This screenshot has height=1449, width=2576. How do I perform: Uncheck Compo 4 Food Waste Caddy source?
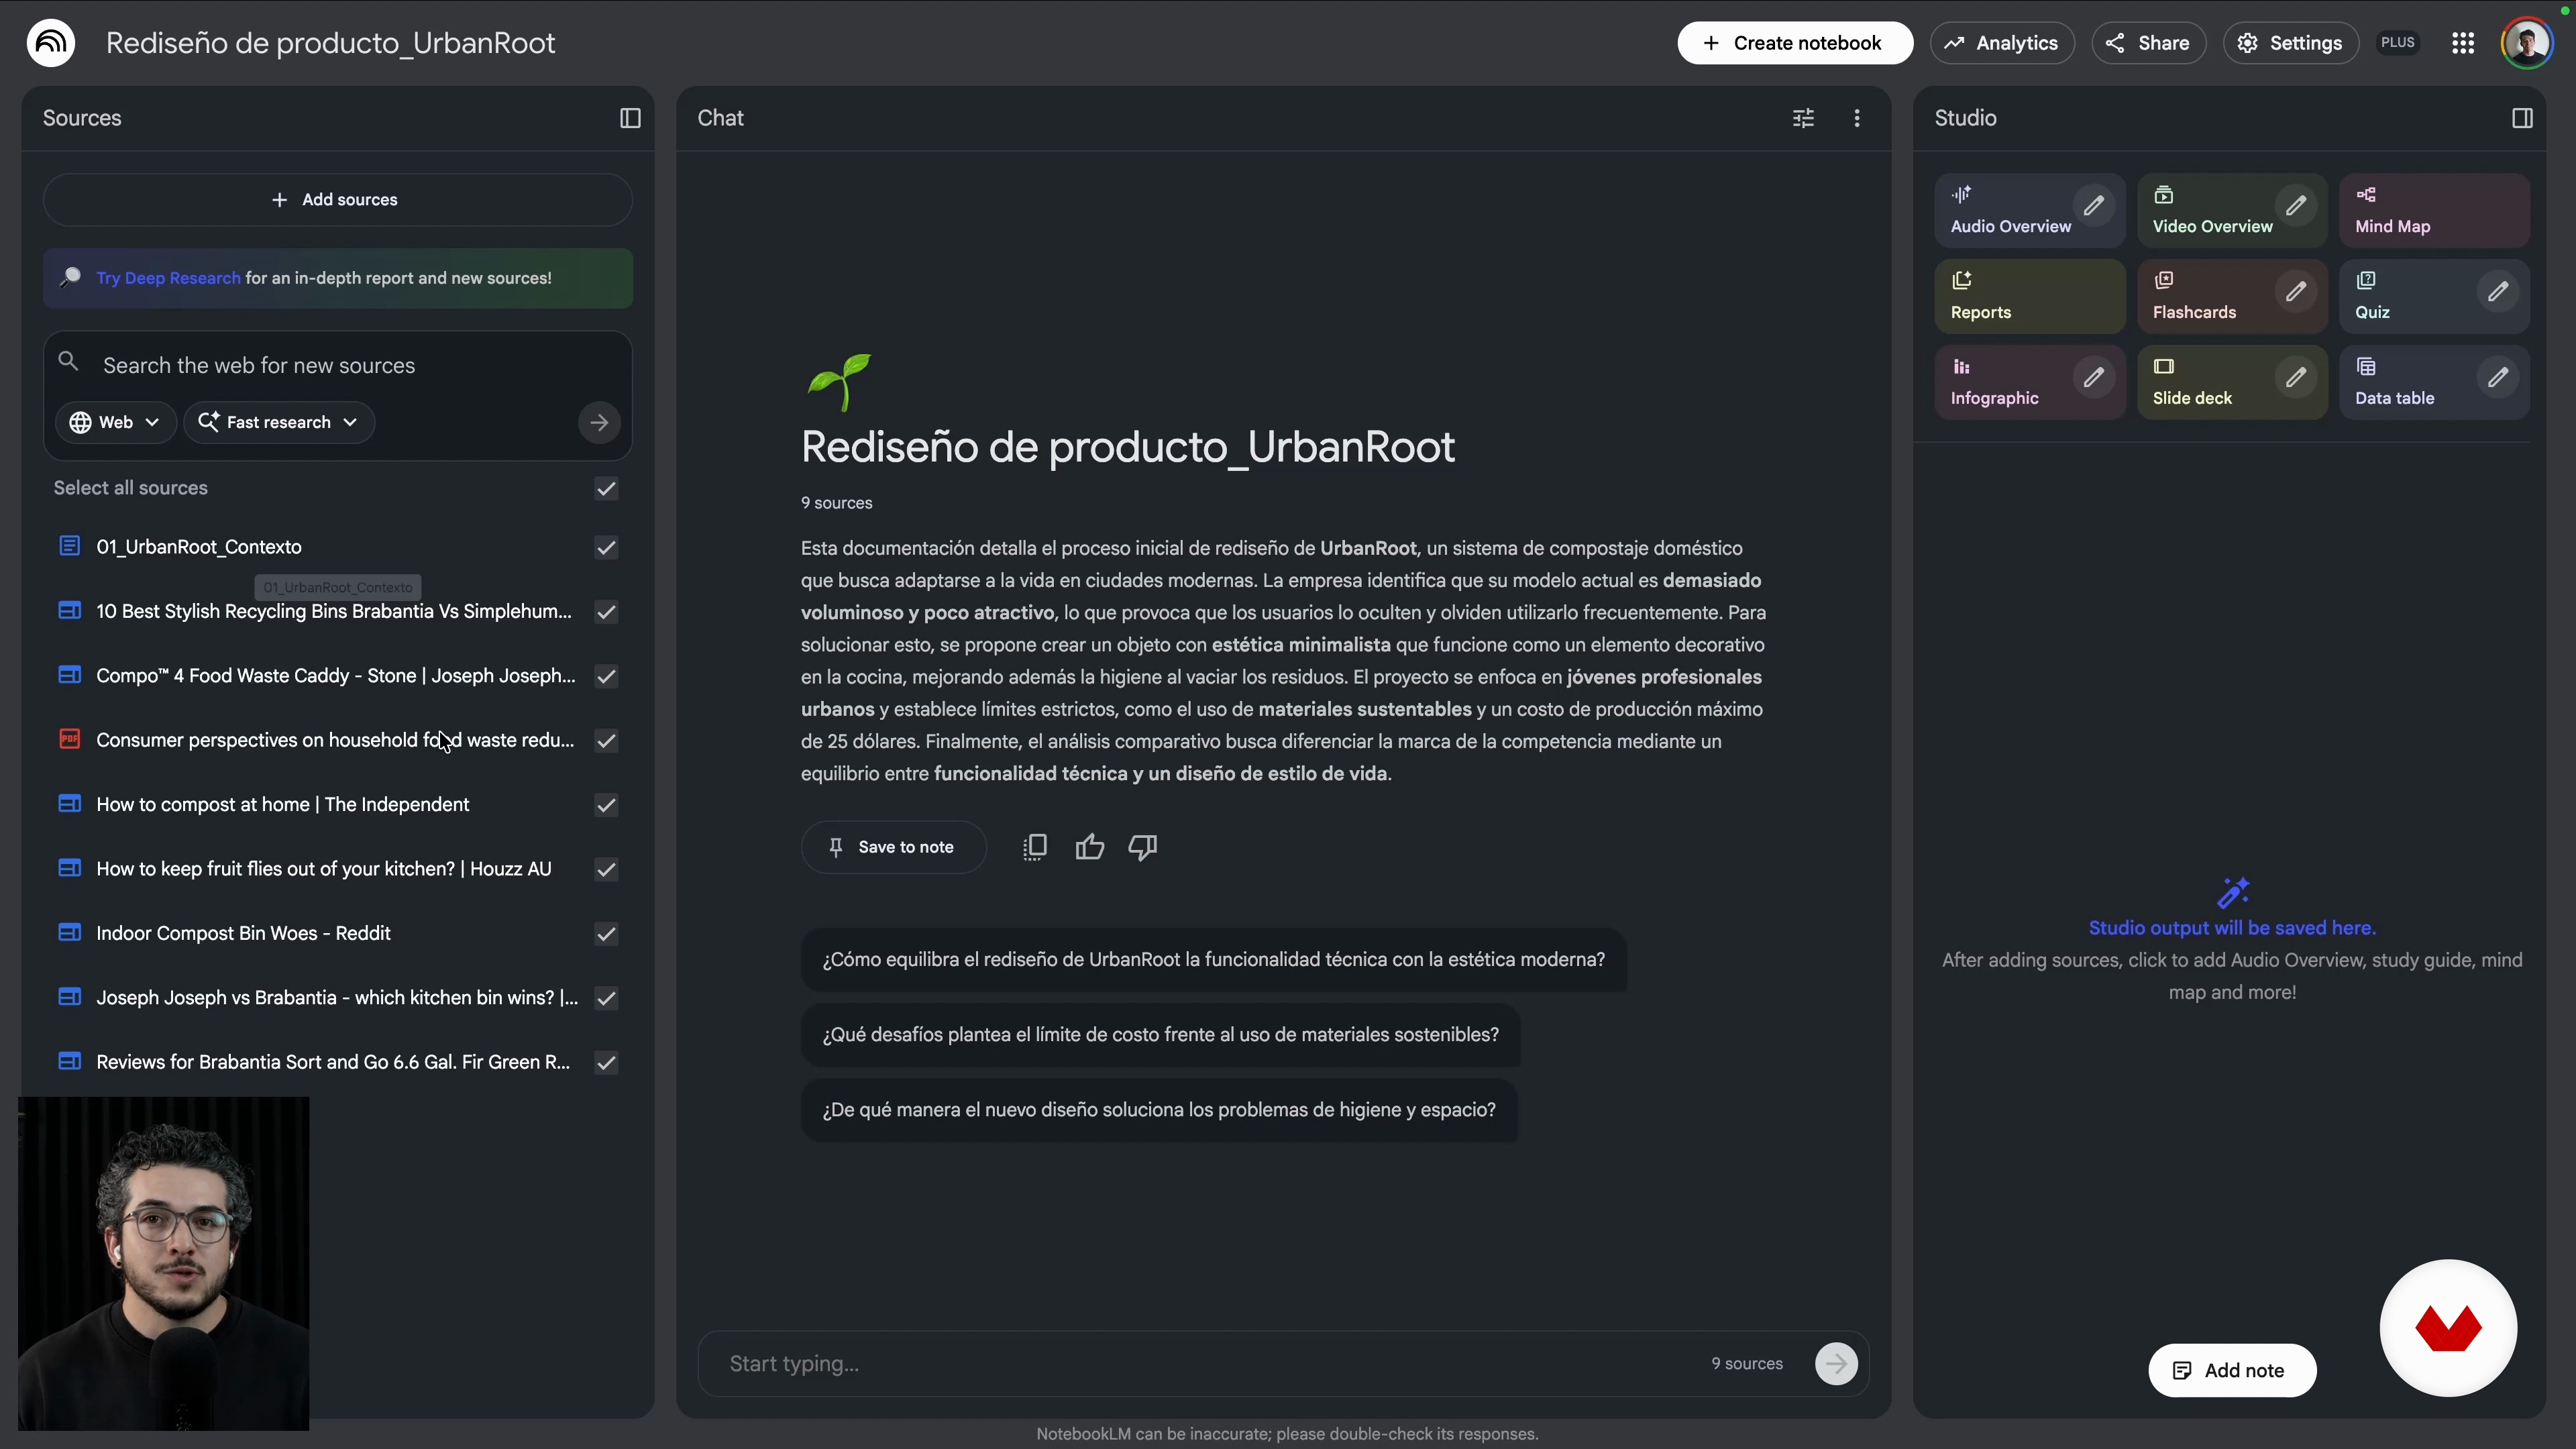(x=606, y=676)
